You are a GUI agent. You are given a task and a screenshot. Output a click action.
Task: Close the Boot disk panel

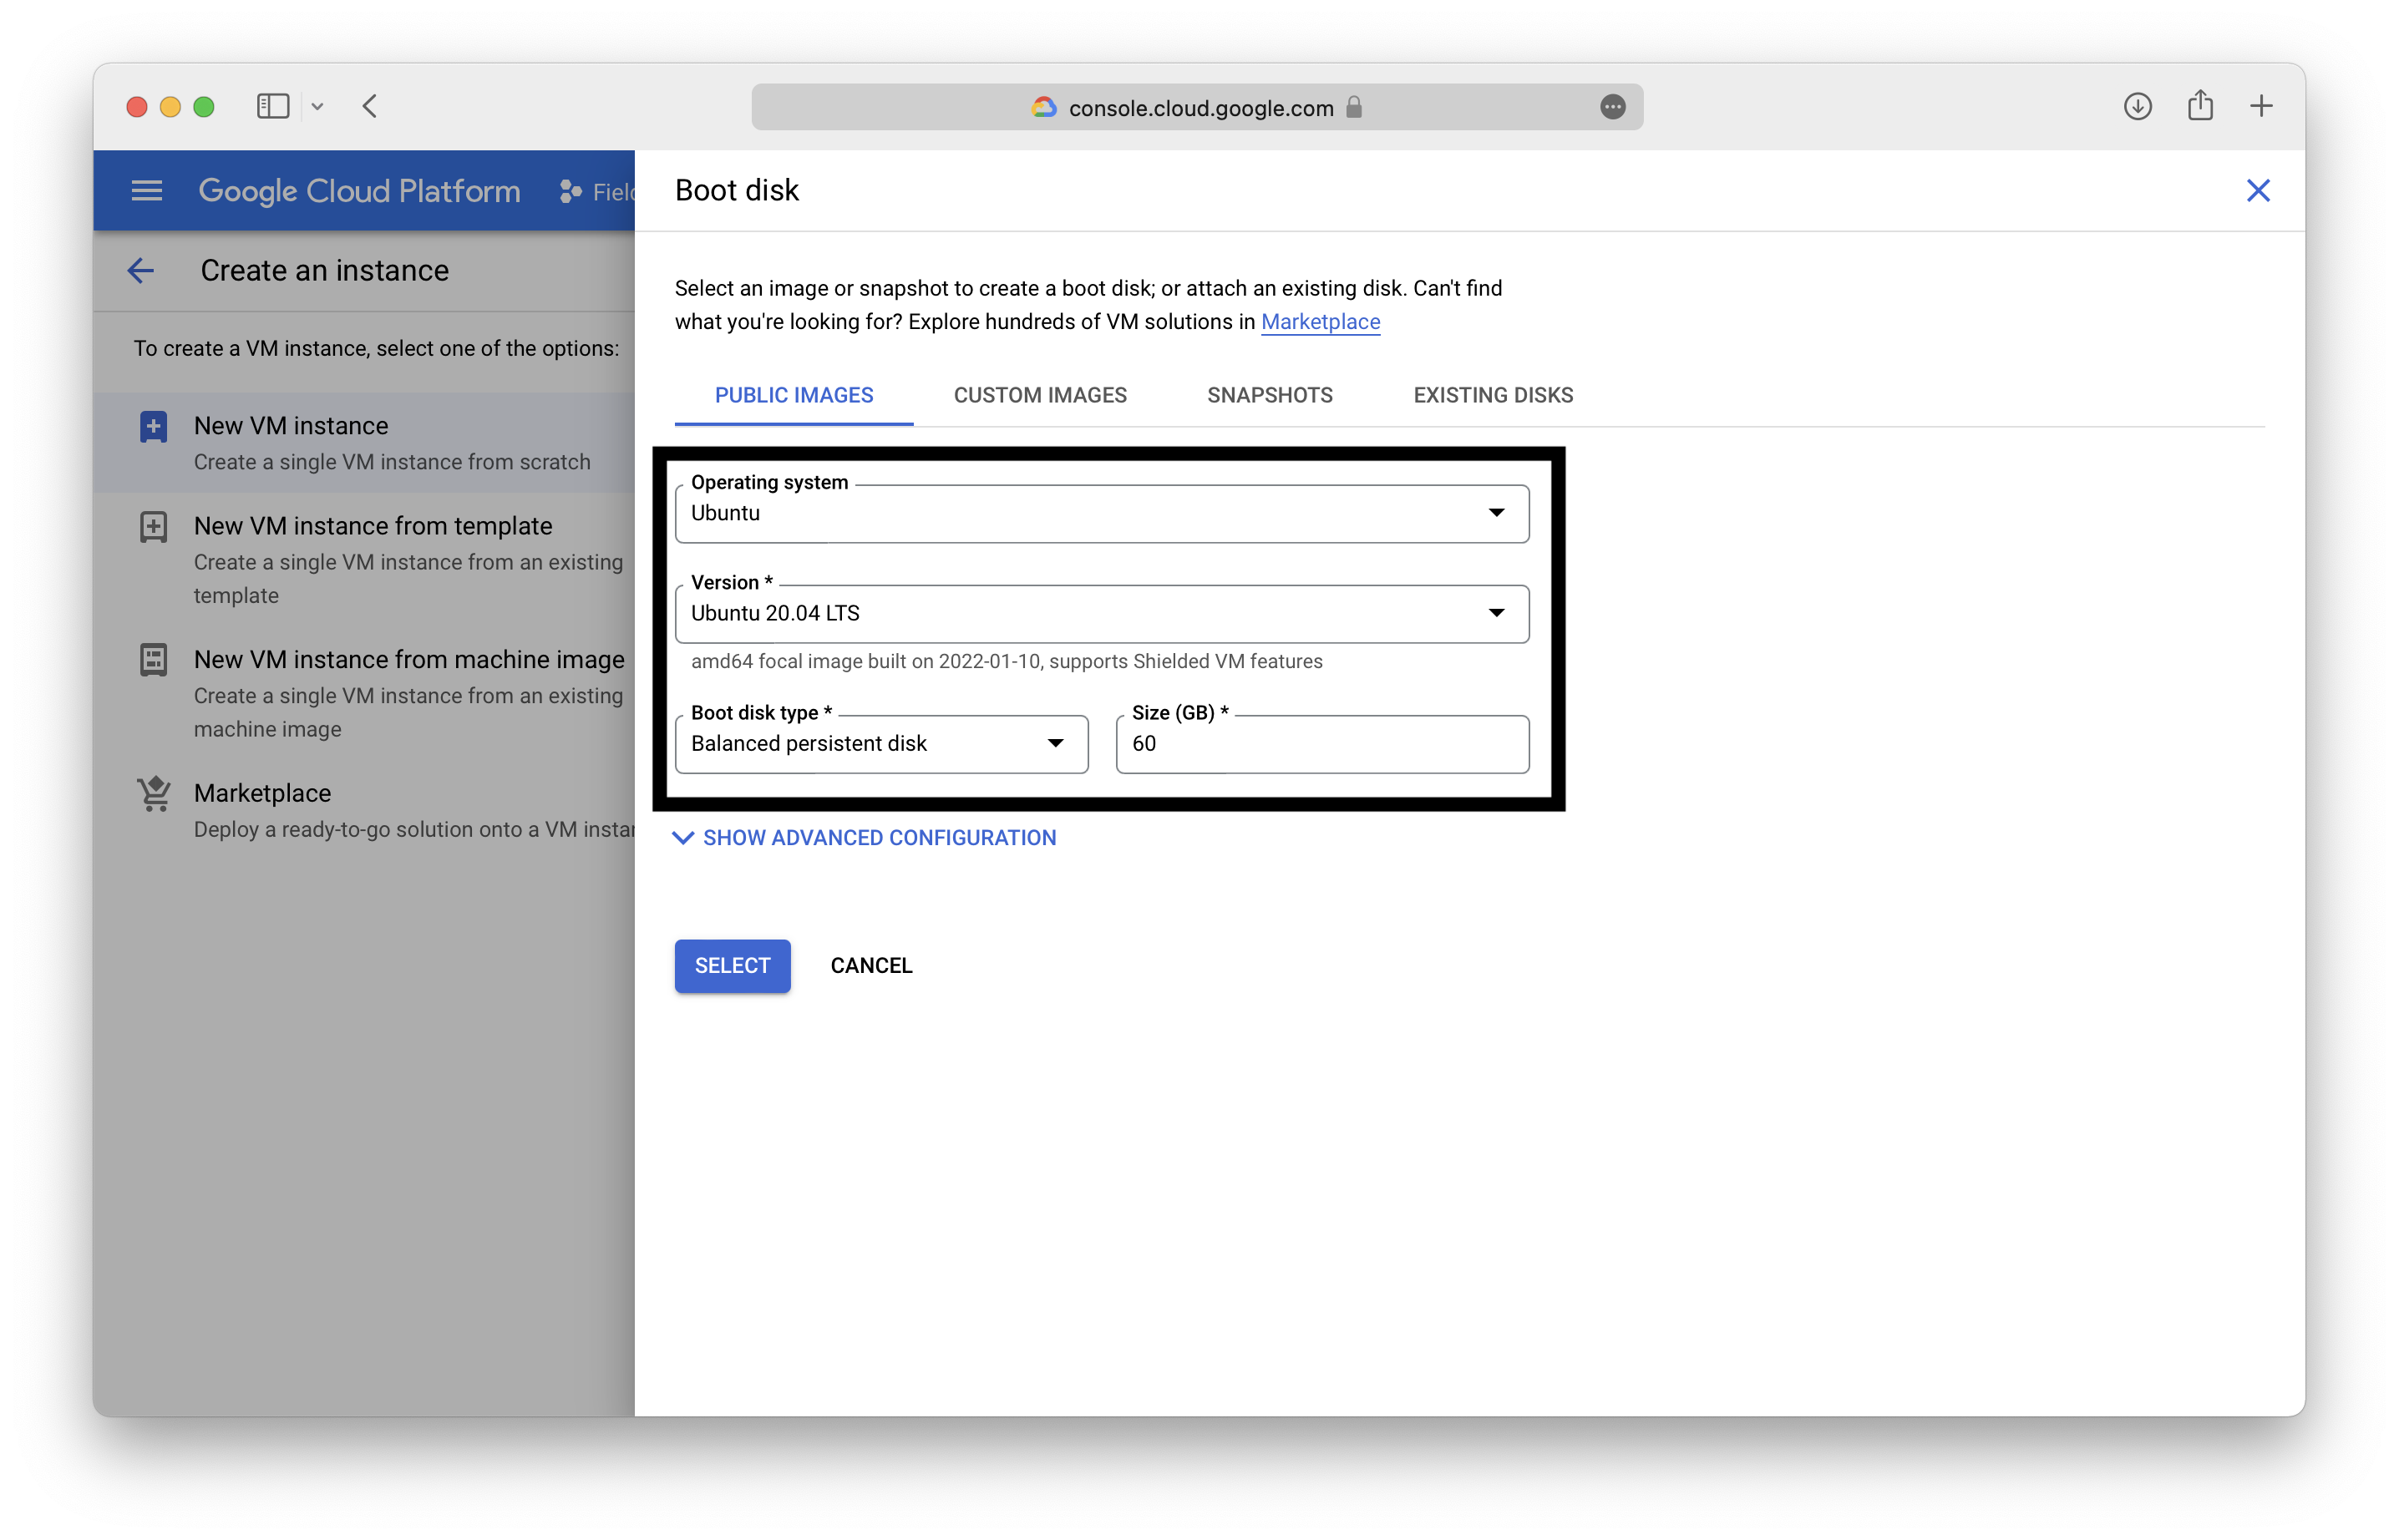click(x=2257, y=190)
